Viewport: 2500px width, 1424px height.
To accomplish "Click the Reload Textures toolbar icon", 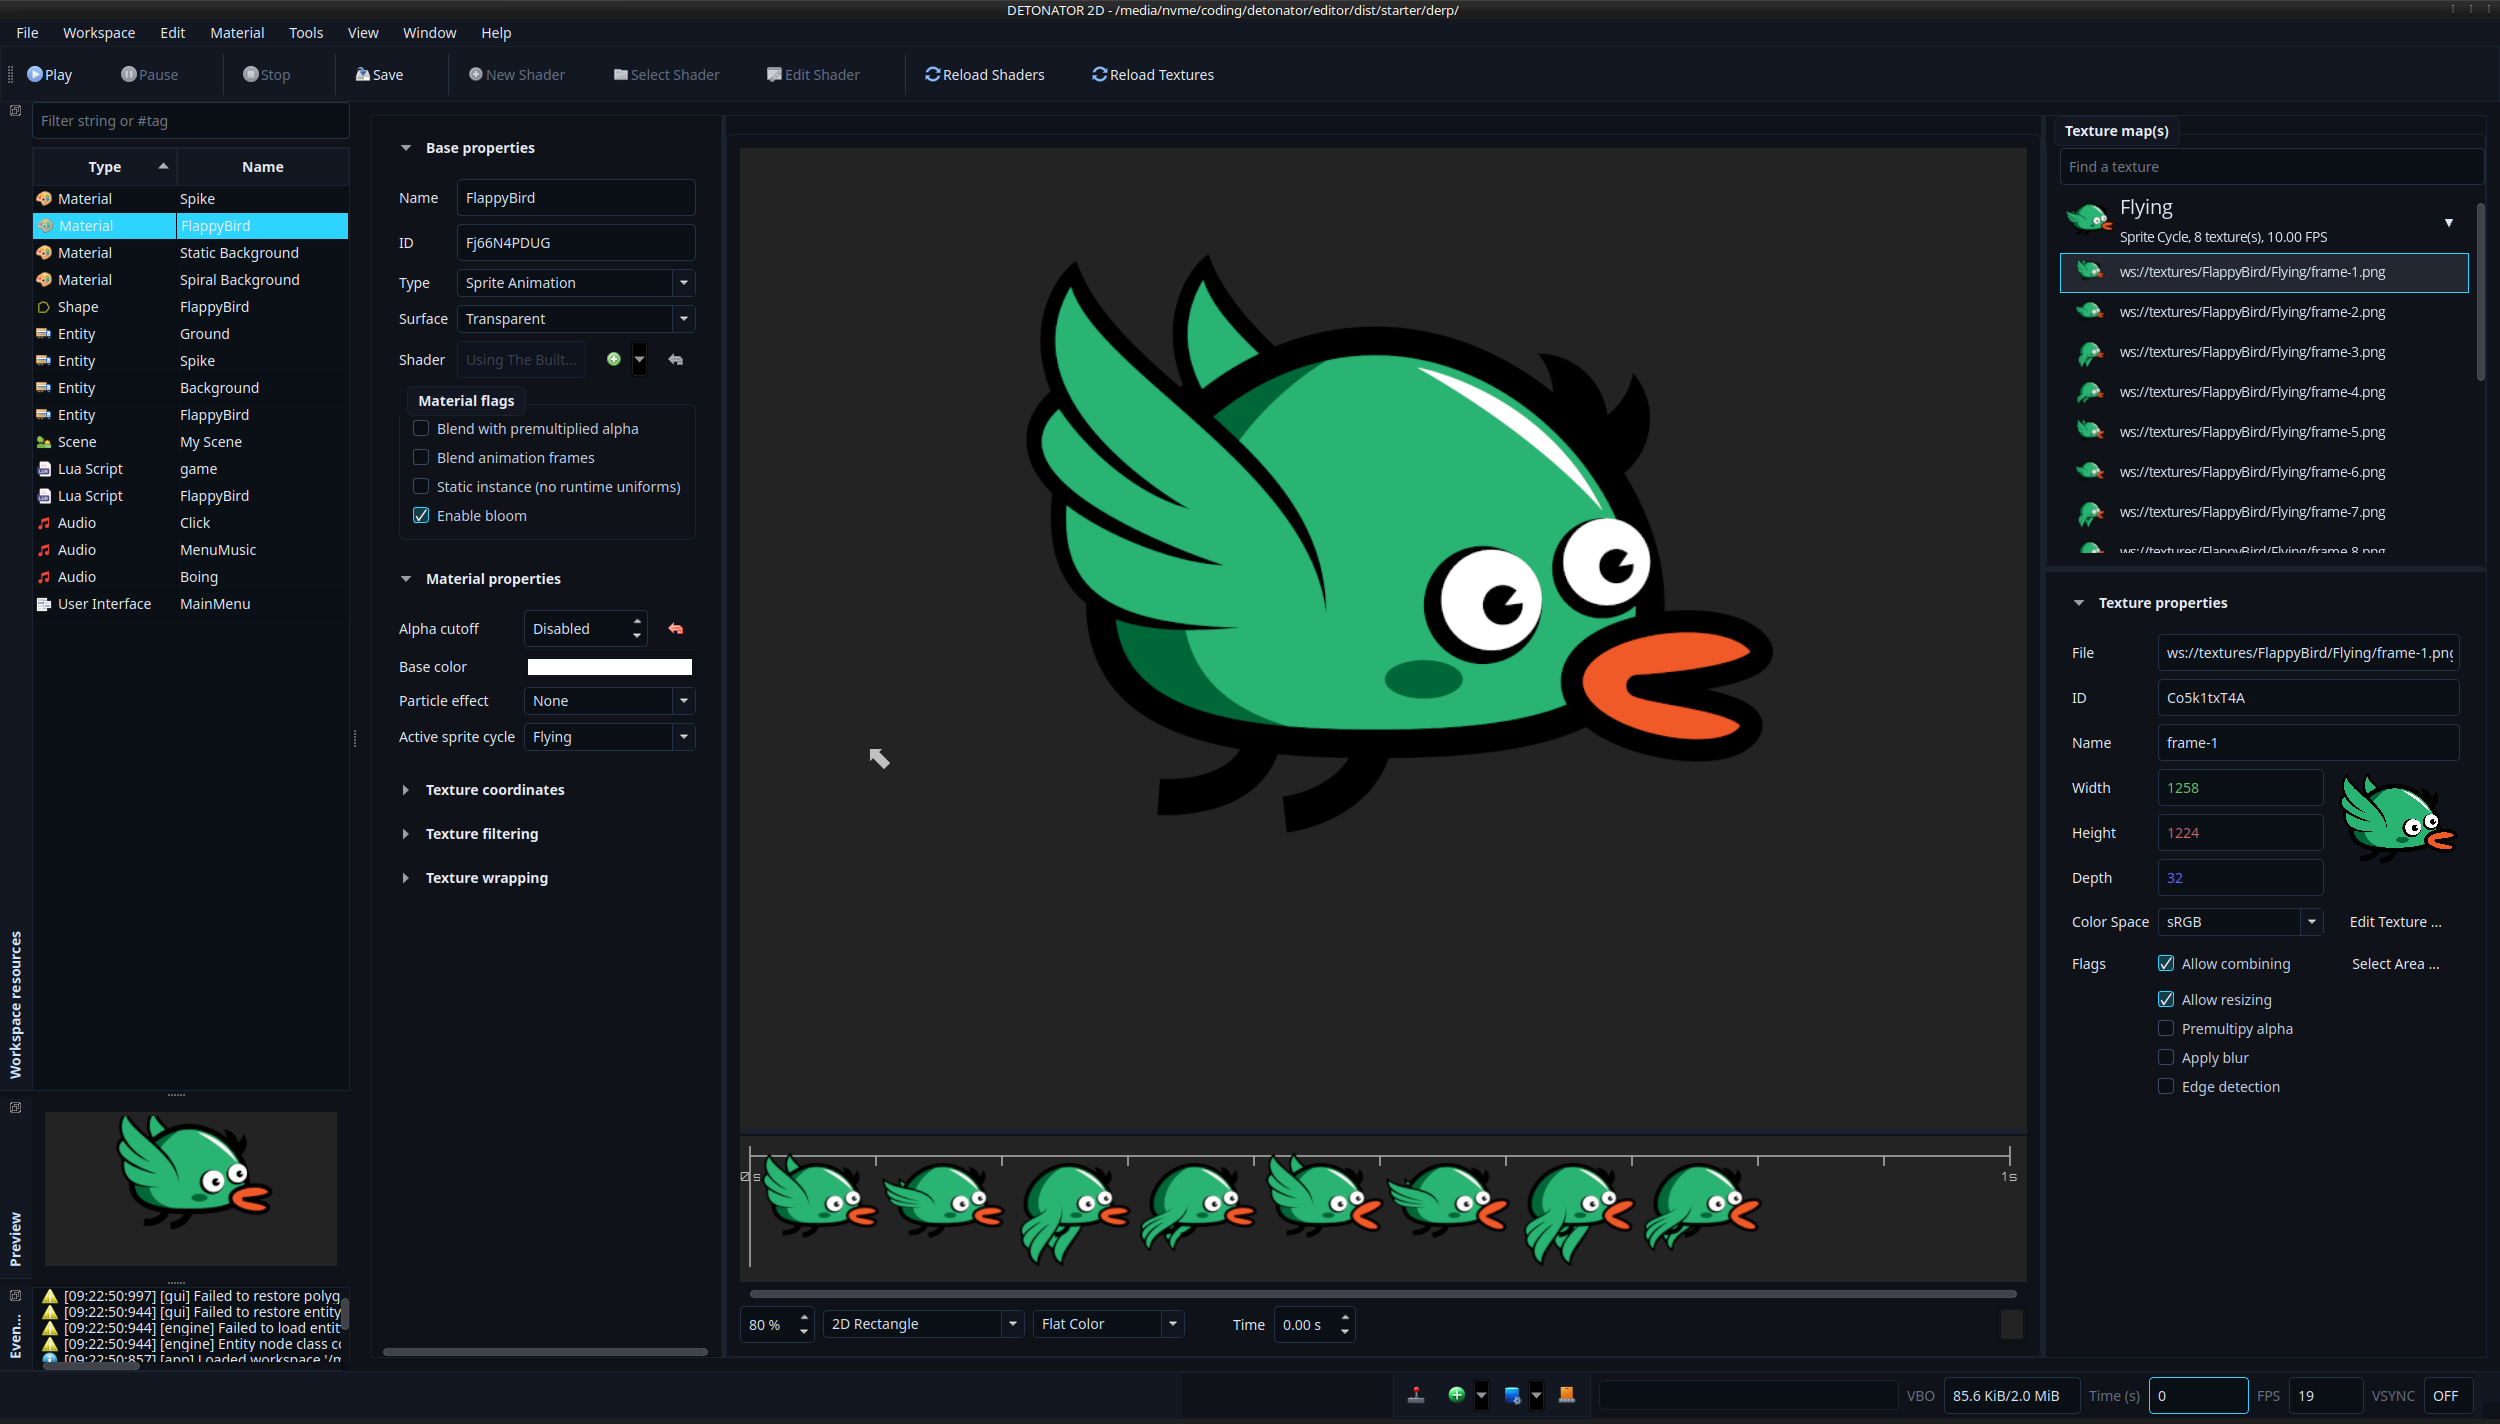I will [x=1100, y=75].
